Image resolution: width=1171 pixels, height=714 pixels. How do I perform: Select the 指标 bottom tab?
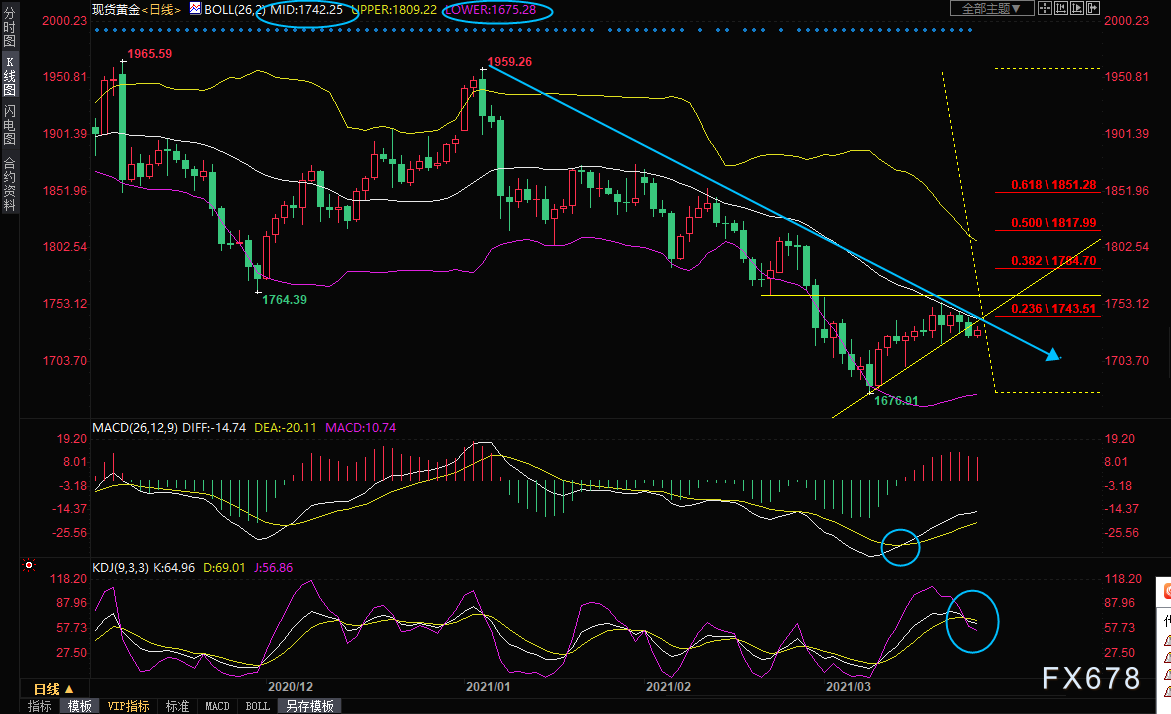click(40, 706)
